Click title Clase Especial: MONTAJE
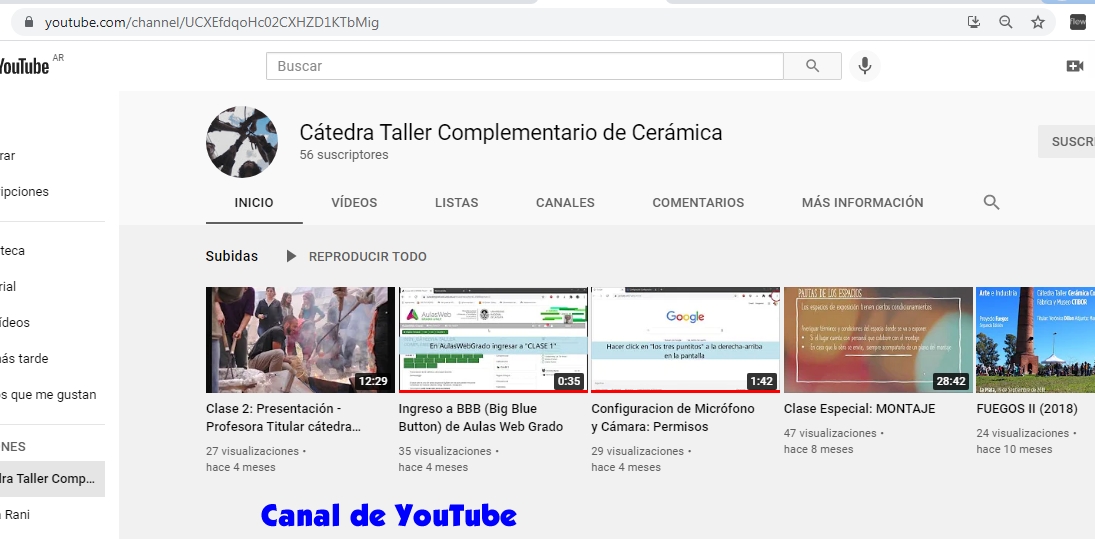 860,408
